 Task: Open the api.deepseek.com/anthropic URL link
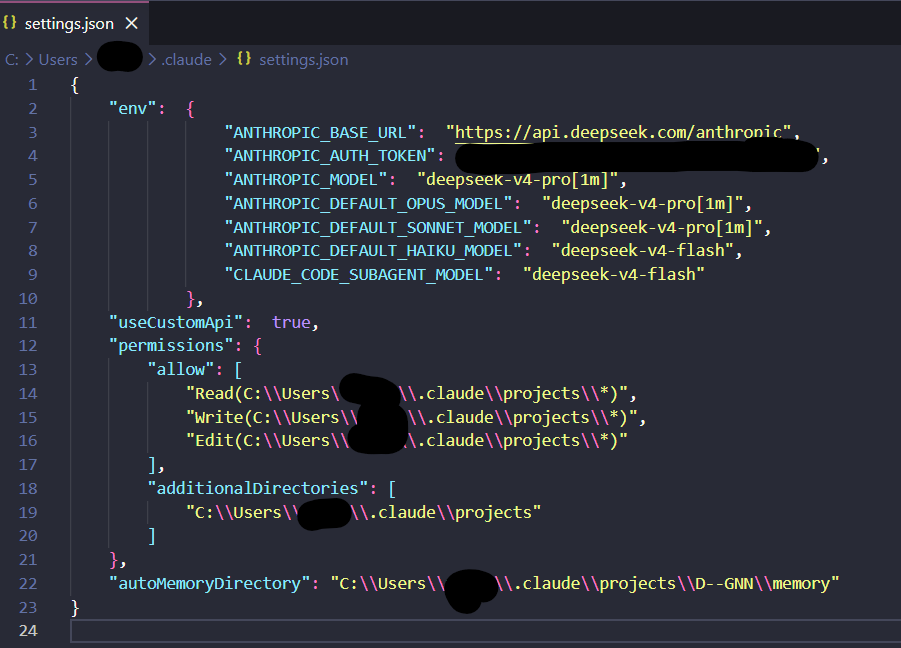pyautogui.click(x=618, y=133)
